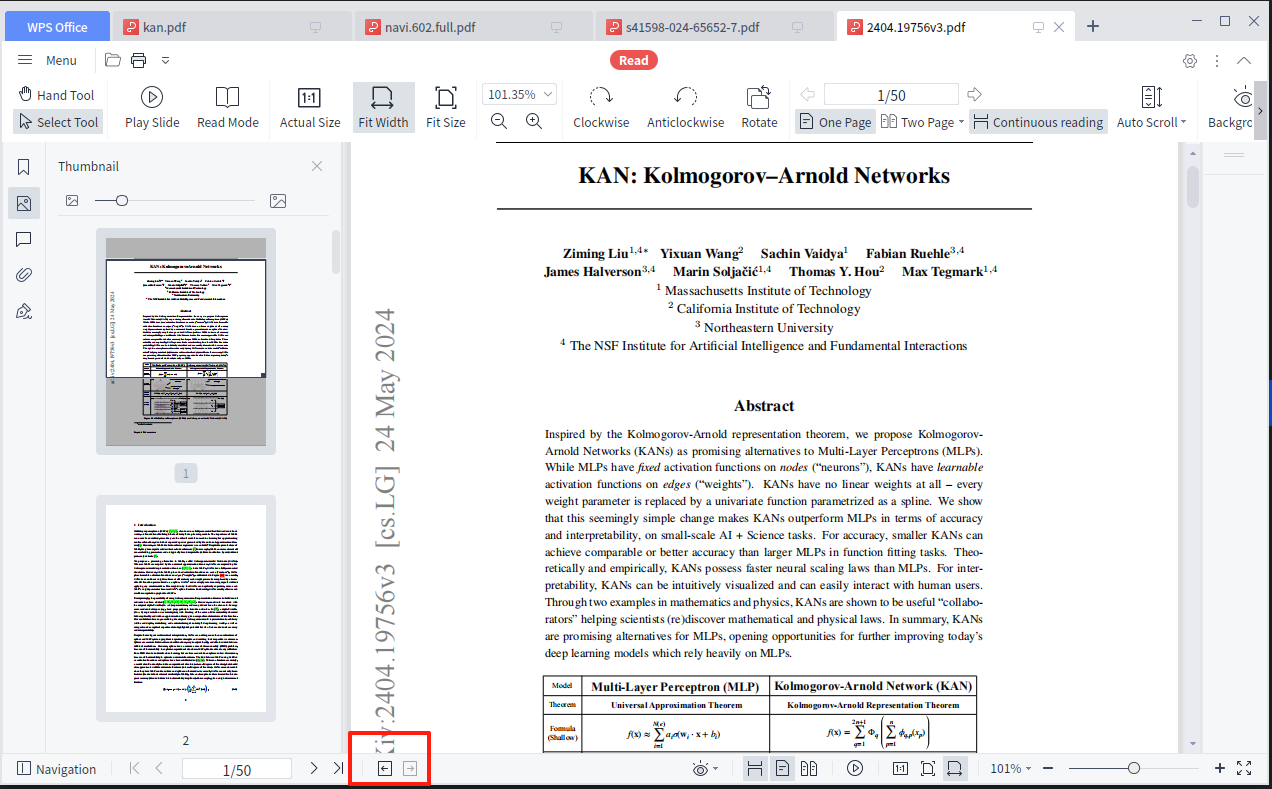Toggle status bar single page icon

coord(782,768)
